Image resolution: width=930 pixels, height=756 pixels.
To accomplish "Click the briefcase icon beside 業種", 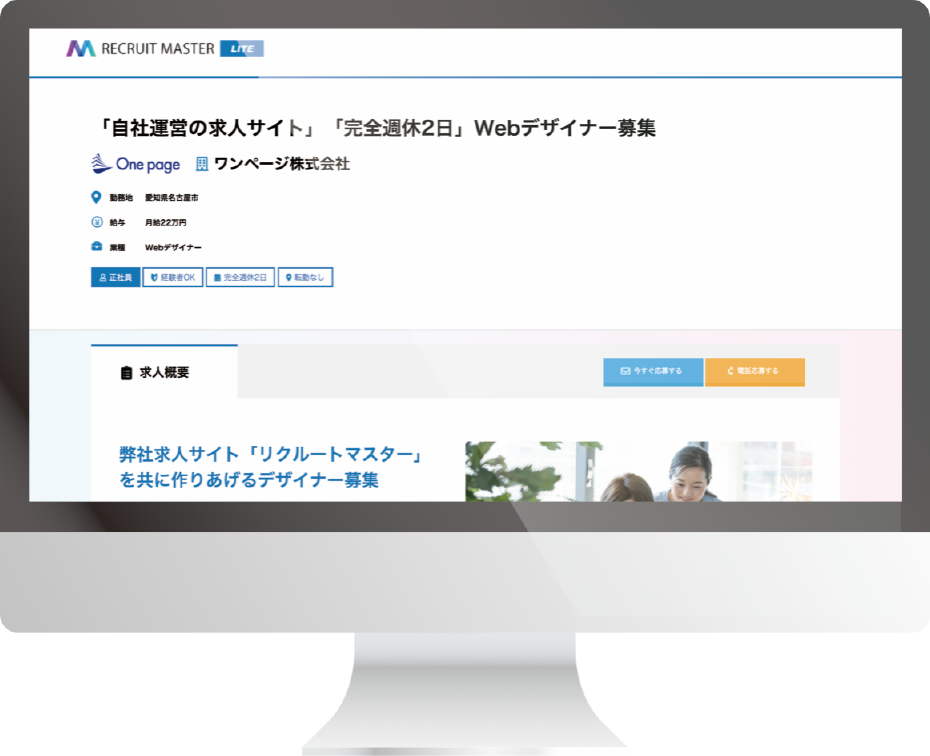I will tap(97, 247).
